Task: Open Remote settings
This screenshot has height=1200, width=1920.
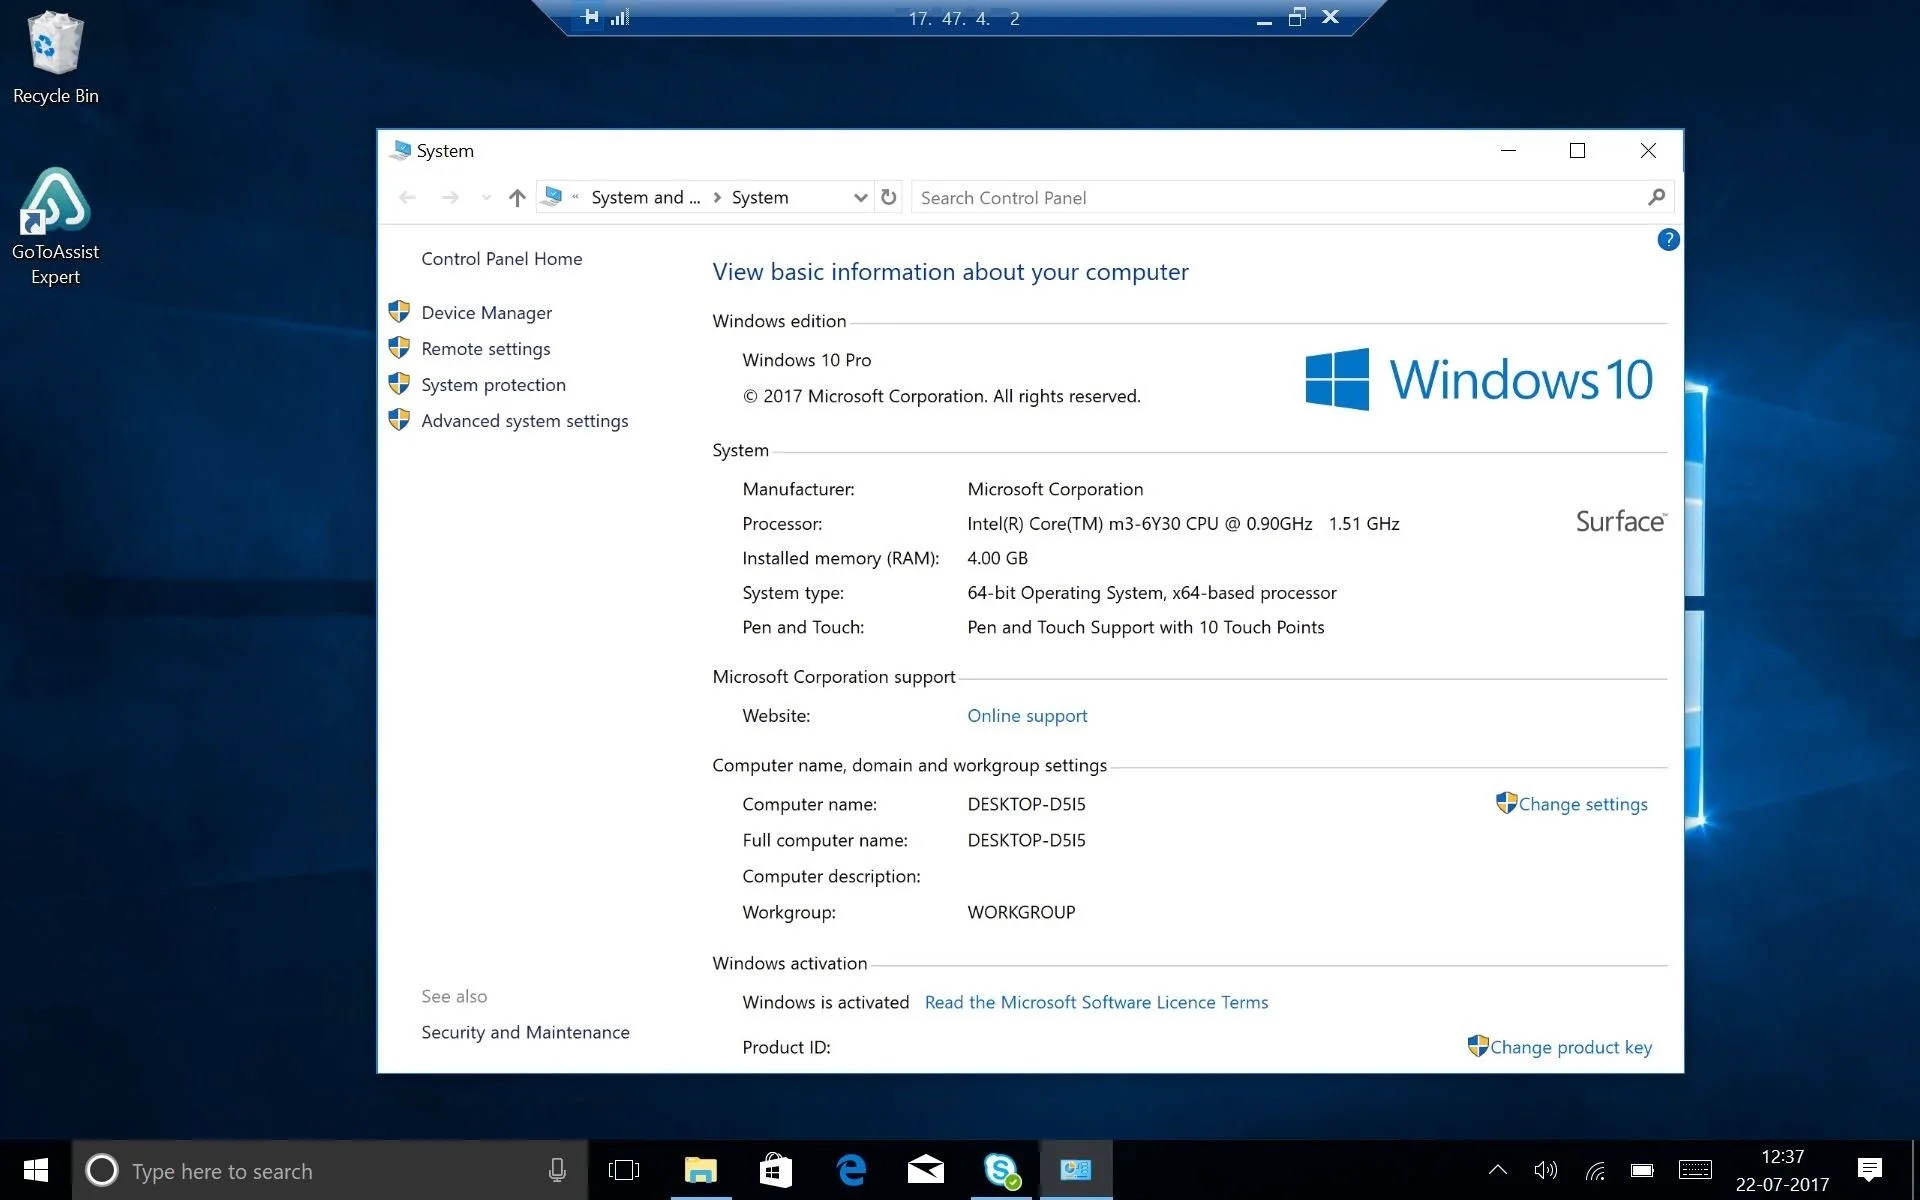Action: tap(485, 349)
